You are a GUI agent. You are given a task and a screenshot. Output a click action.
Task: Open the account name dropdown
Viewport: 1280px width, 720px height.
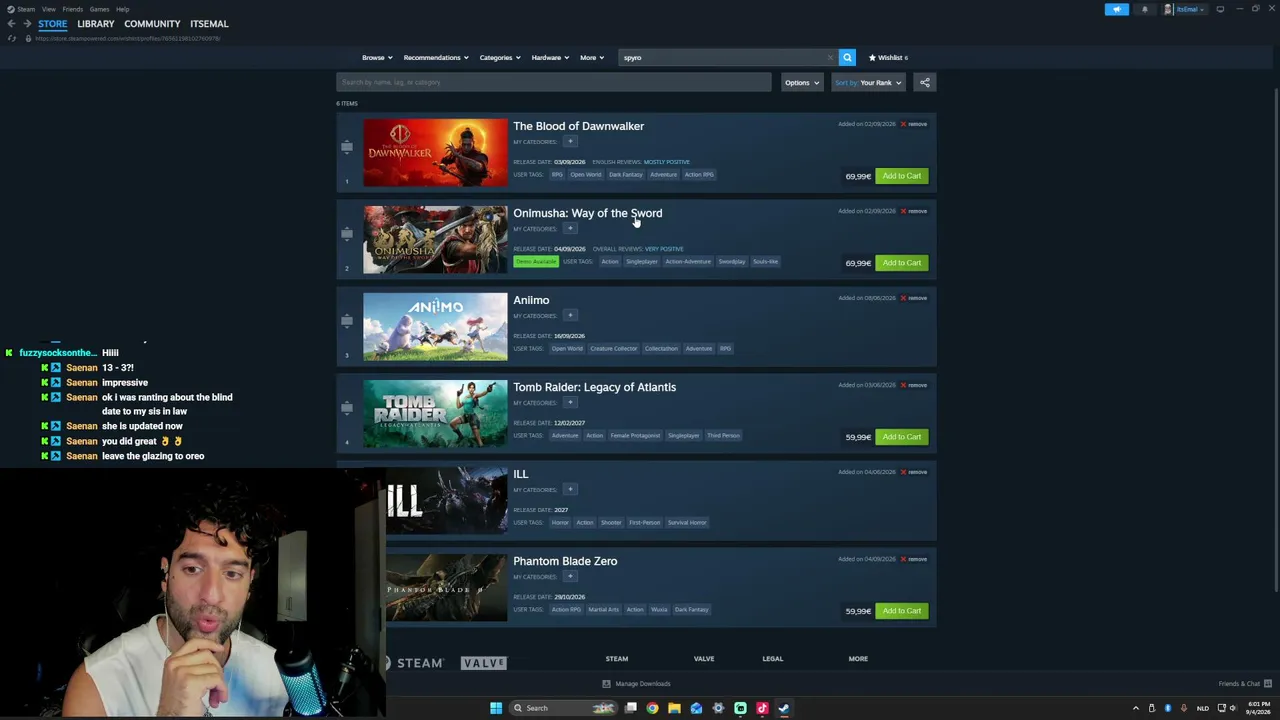pos(1190,9)
